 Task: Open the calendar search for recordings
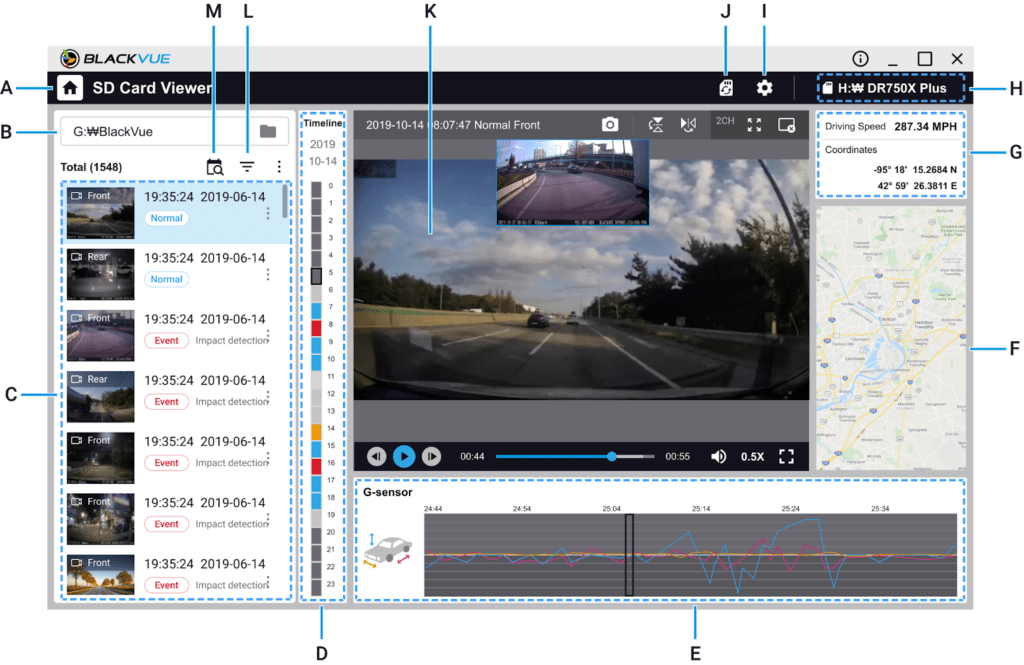click(214, 167)
